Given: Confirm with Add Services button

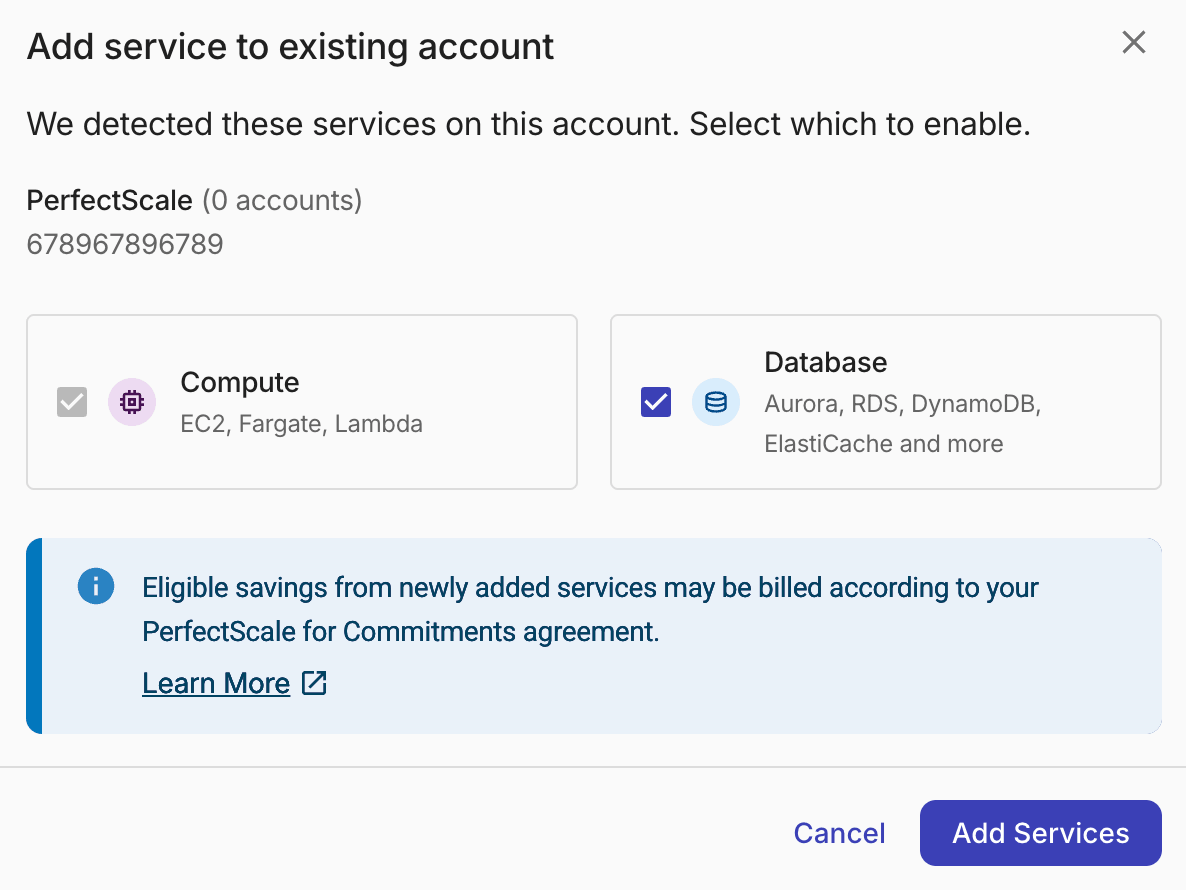Looking at the screenshot, I should click(x=1040, y=833).
